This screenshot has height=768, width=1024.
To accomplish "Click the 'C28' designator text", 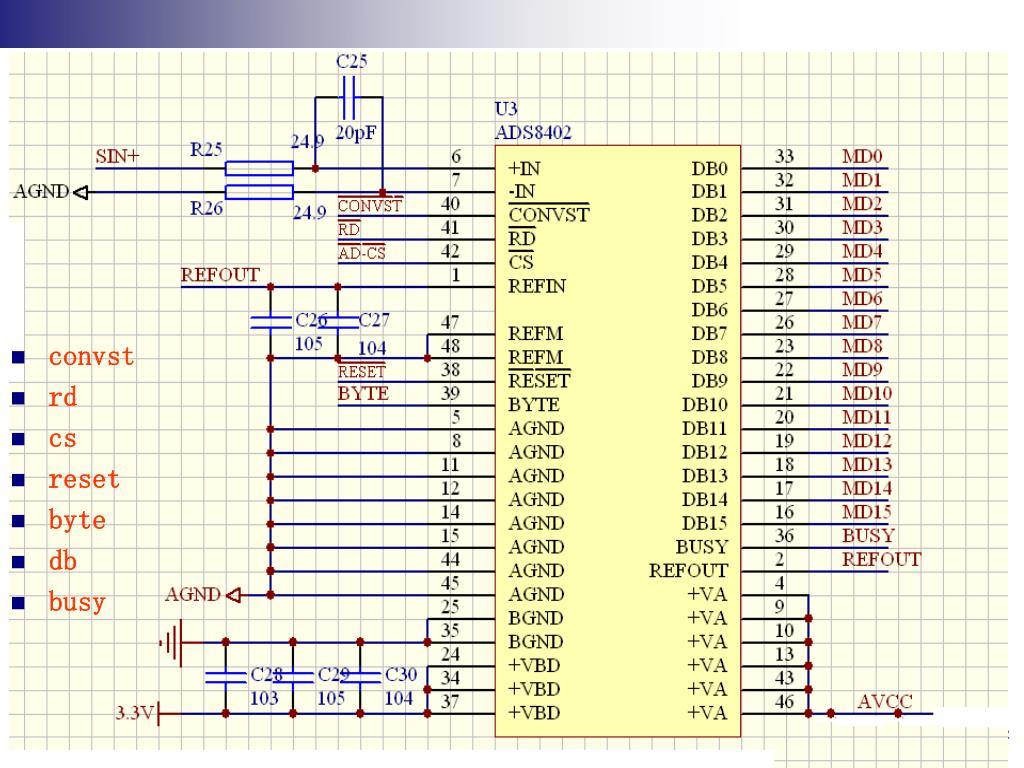I will click(x=266, y=675).
